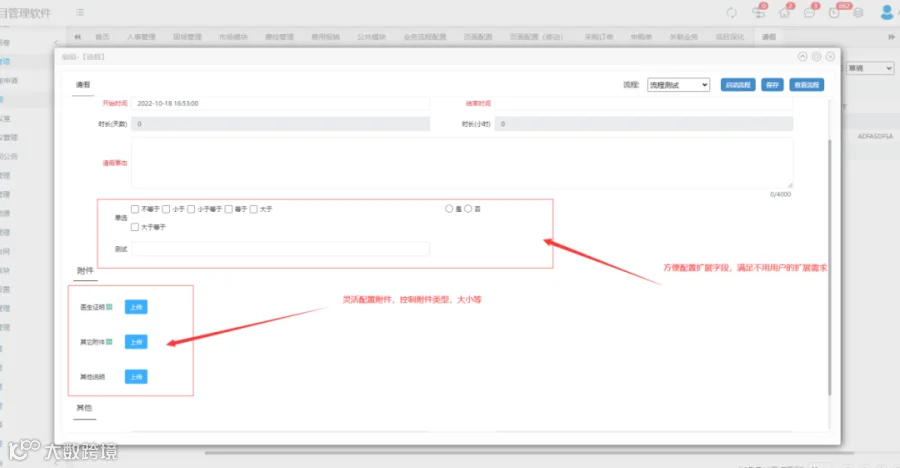
Task: Click the green icon next to 其它附件
Action: (109, 342)
